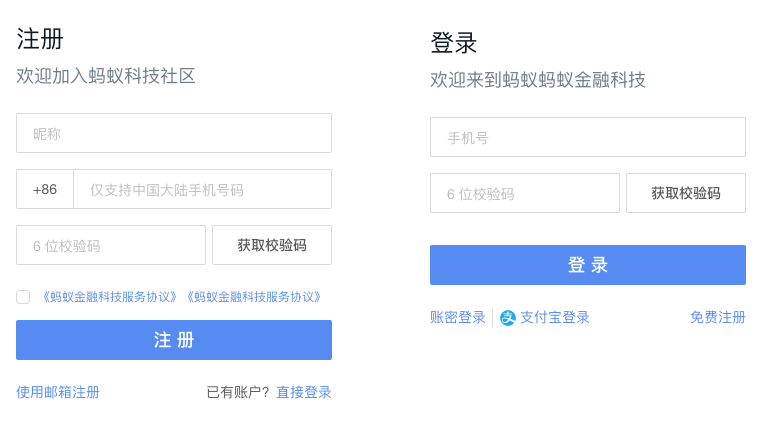Click the 手机号 field in login form

(588, 137)
